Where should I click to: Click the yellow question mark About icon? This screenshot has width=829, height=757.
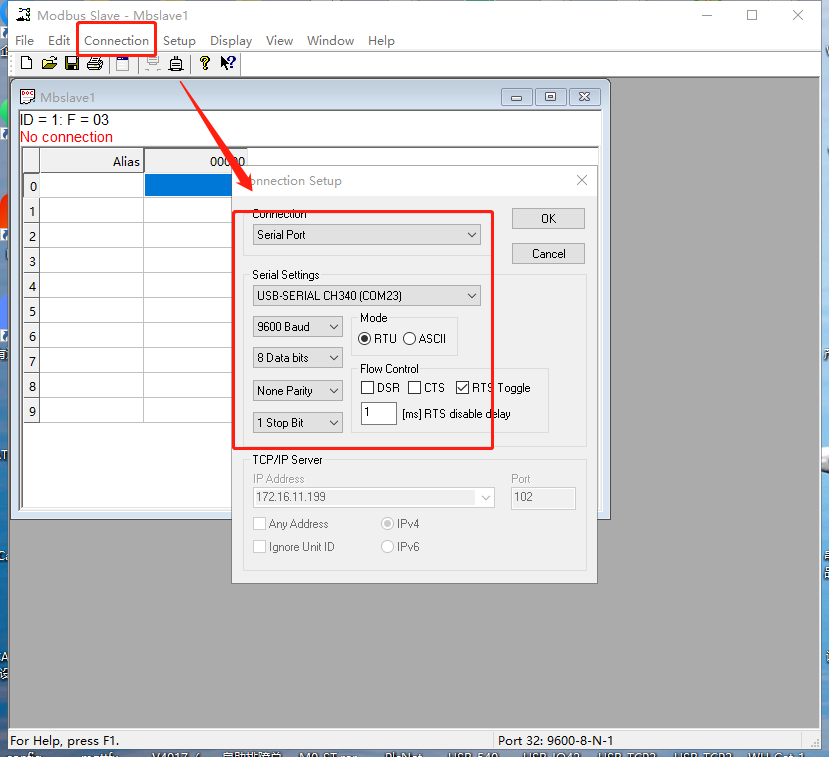pos(205,64)
